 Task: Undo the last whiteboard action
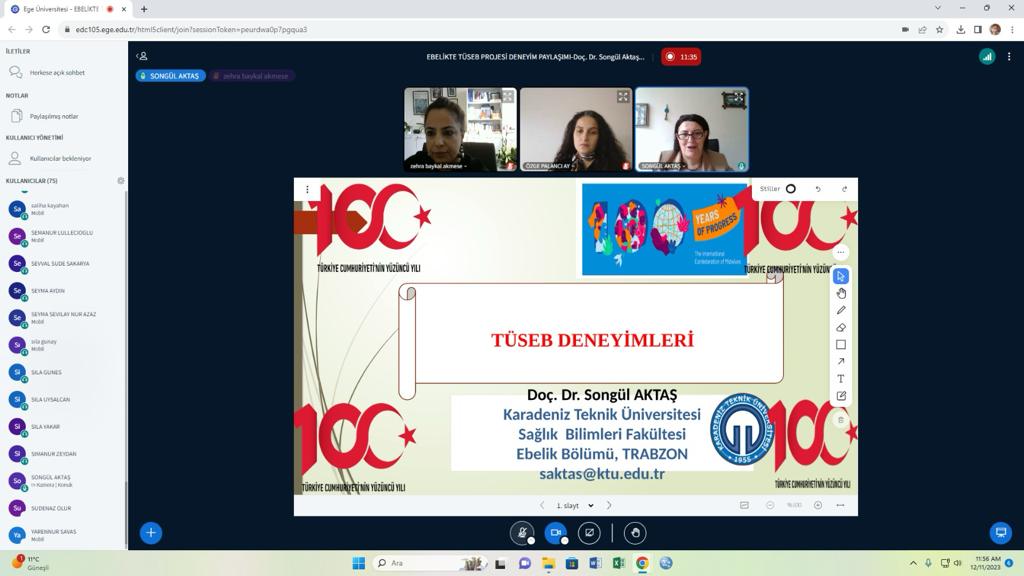coord(818,189)
